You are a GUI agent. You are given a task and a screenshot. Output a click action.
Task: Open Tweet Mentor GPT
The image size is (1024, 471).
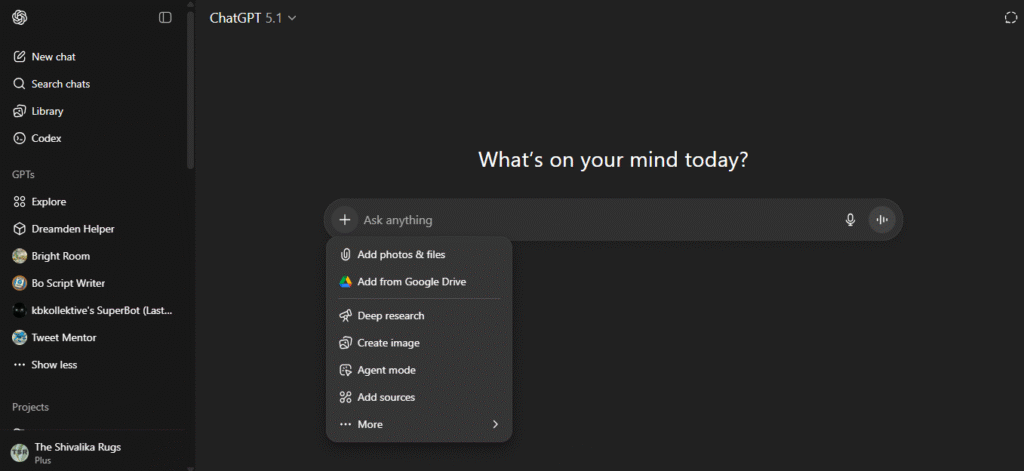click(95, 338)
